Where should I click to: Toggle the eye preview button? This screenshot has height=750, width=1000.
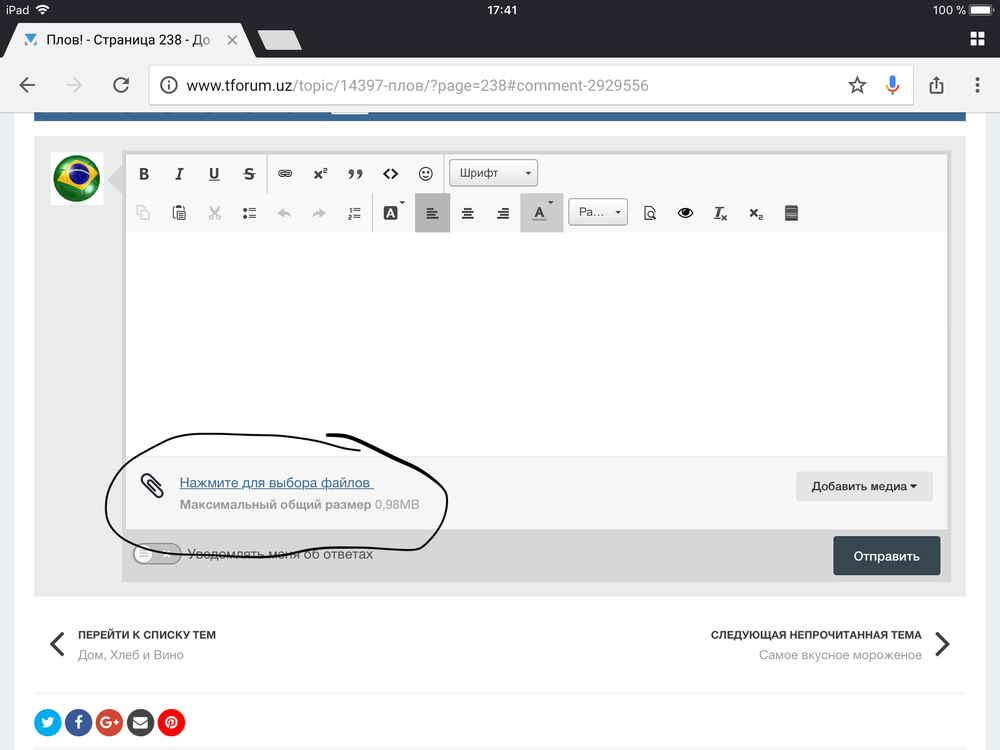tap(685, 213)
